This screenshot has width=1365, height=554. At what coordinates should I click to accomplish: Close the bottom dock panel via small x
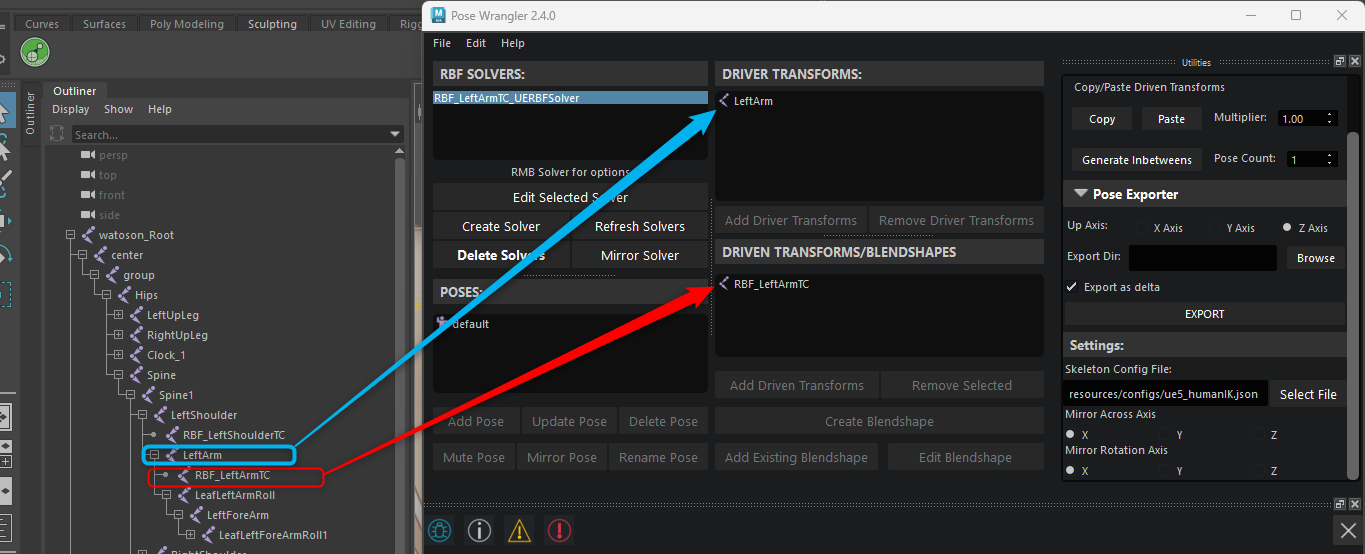(1353, 504)
